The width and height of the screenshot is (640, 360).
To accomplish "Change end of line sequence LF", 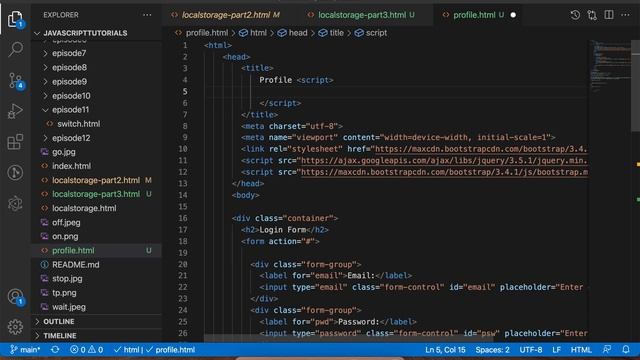I will click(x=556, y=350).
